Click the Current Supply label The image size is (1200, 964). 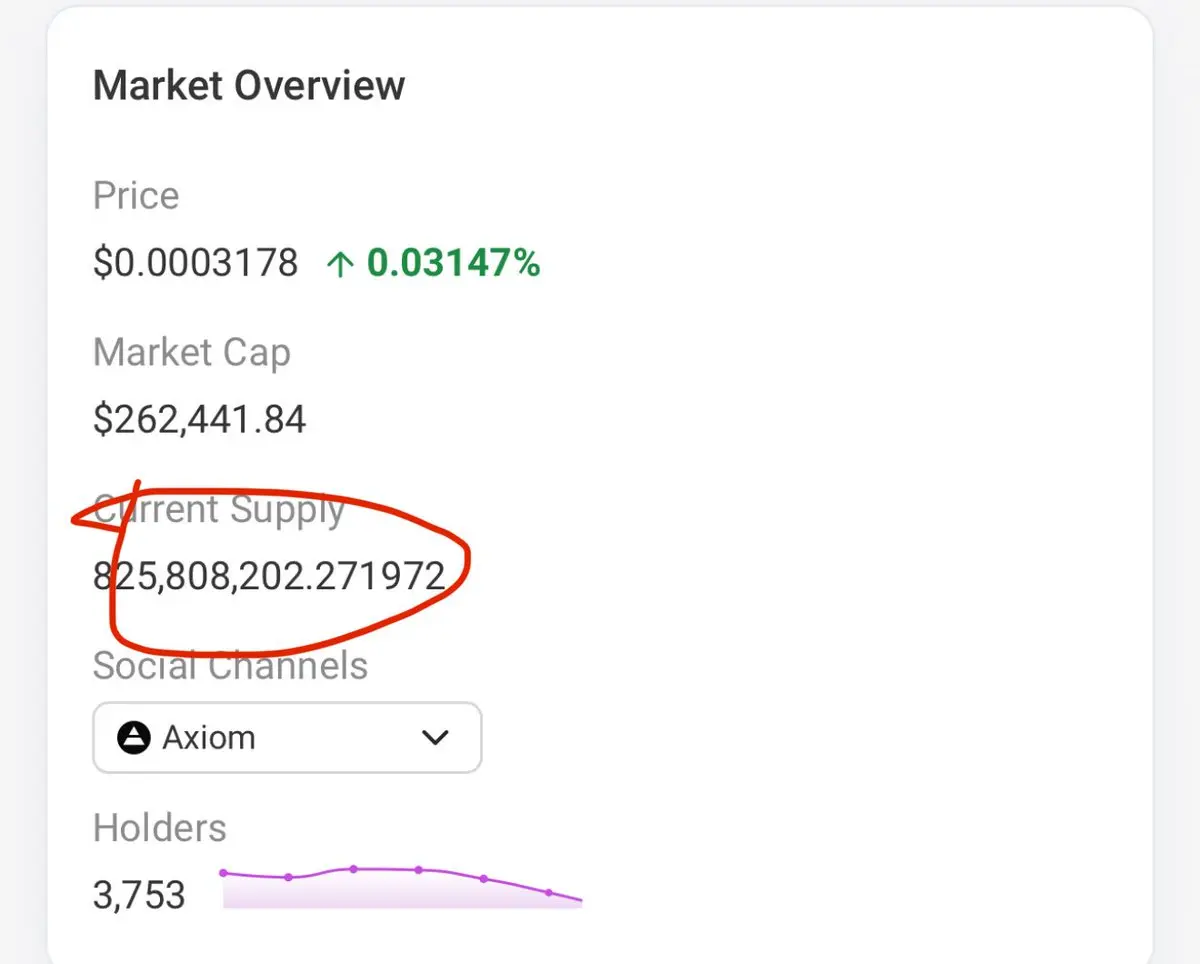pos(219,509)
